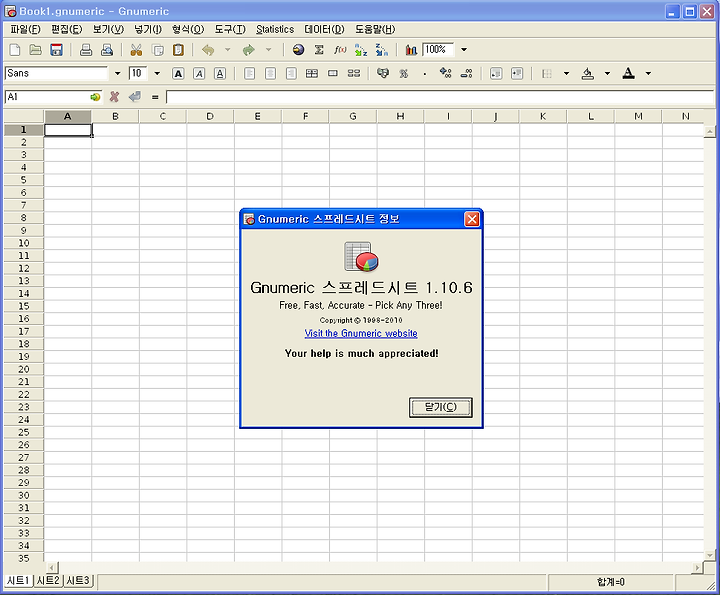Viewport: 720px width, 595px height.
Task: Apply thousands separator format
Action: [425, 73]
